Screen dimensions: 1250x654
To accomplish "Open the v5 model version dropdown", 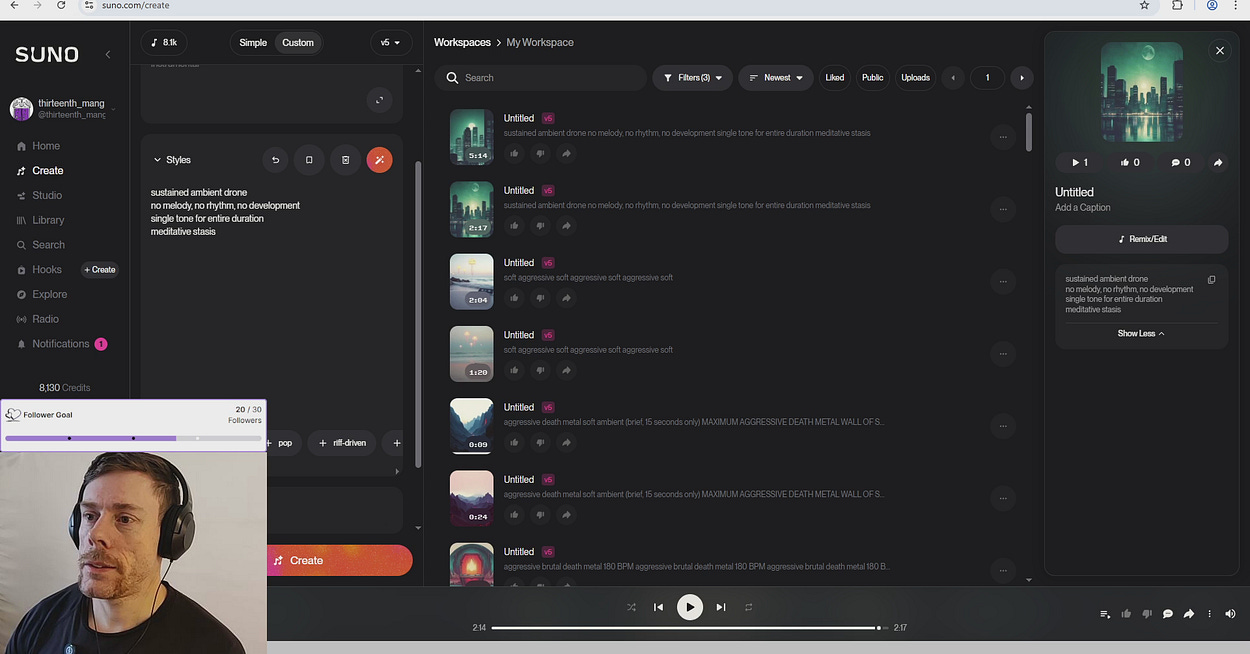I will 390,43.
